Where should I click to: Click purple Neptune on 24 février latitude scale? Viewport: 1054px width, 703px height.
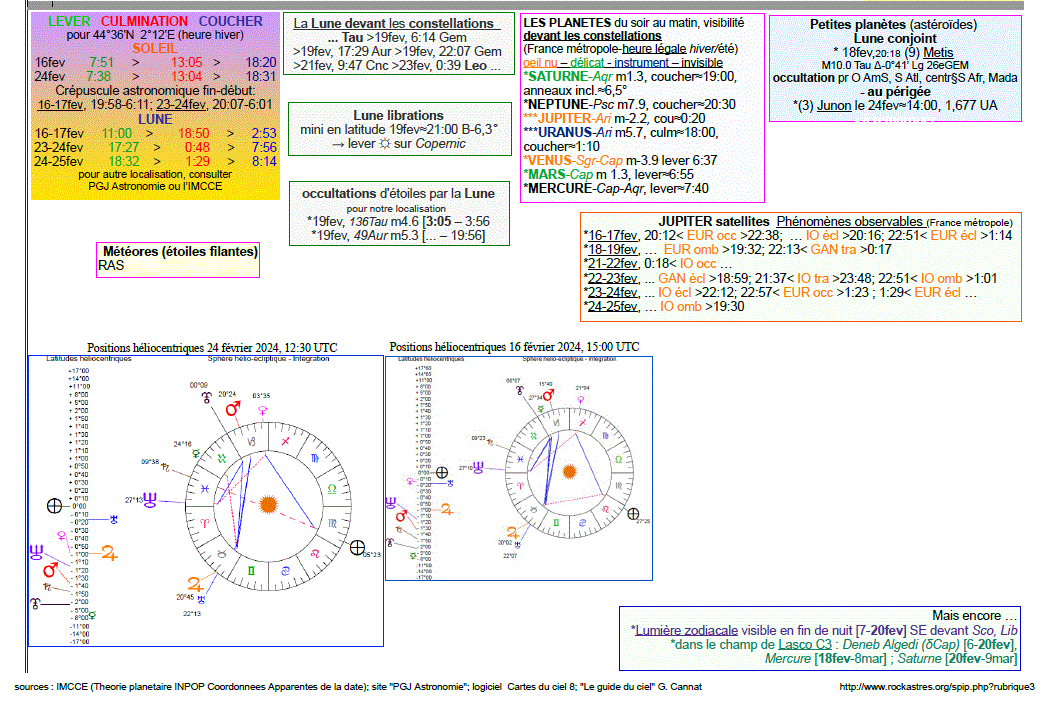(x=36, y=553)
